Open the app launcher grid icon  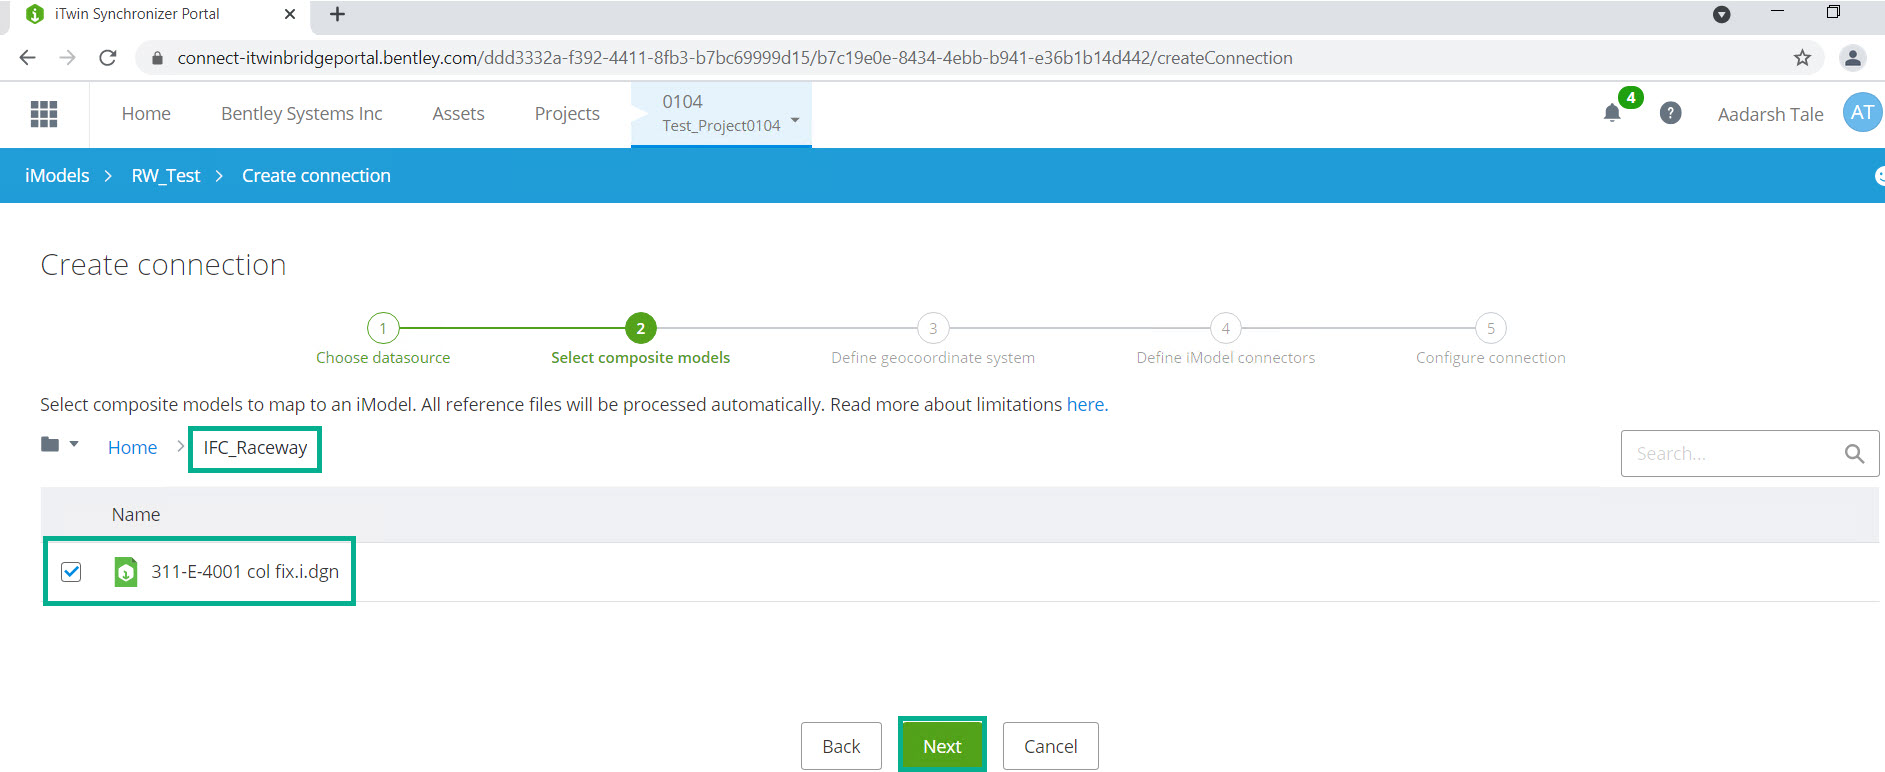(x=44, y=114)
